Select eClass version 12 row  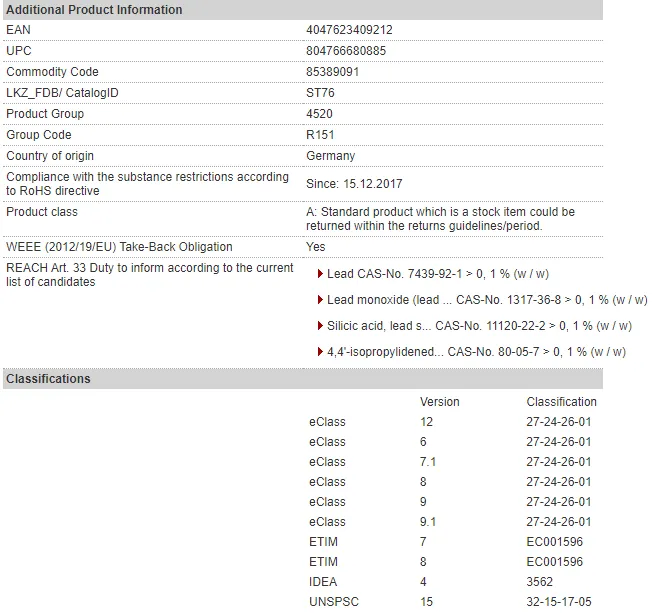coord(450,422)
